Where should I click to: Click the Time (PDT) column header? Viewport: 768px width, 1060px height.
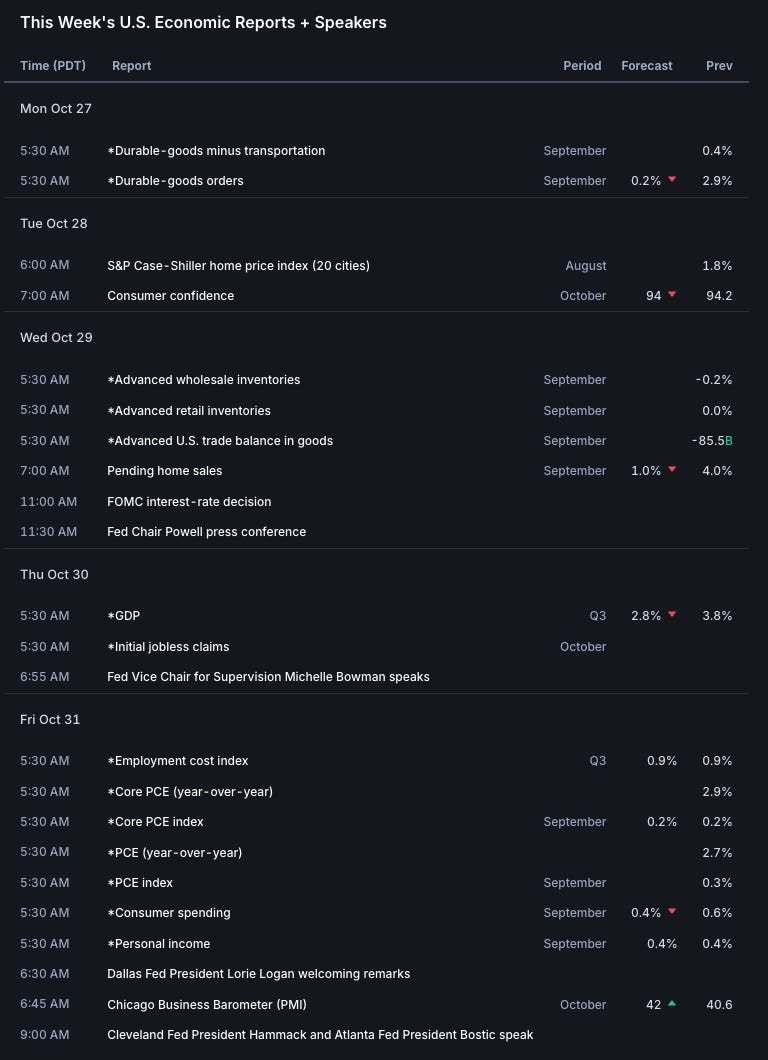(x=53, y=66)
